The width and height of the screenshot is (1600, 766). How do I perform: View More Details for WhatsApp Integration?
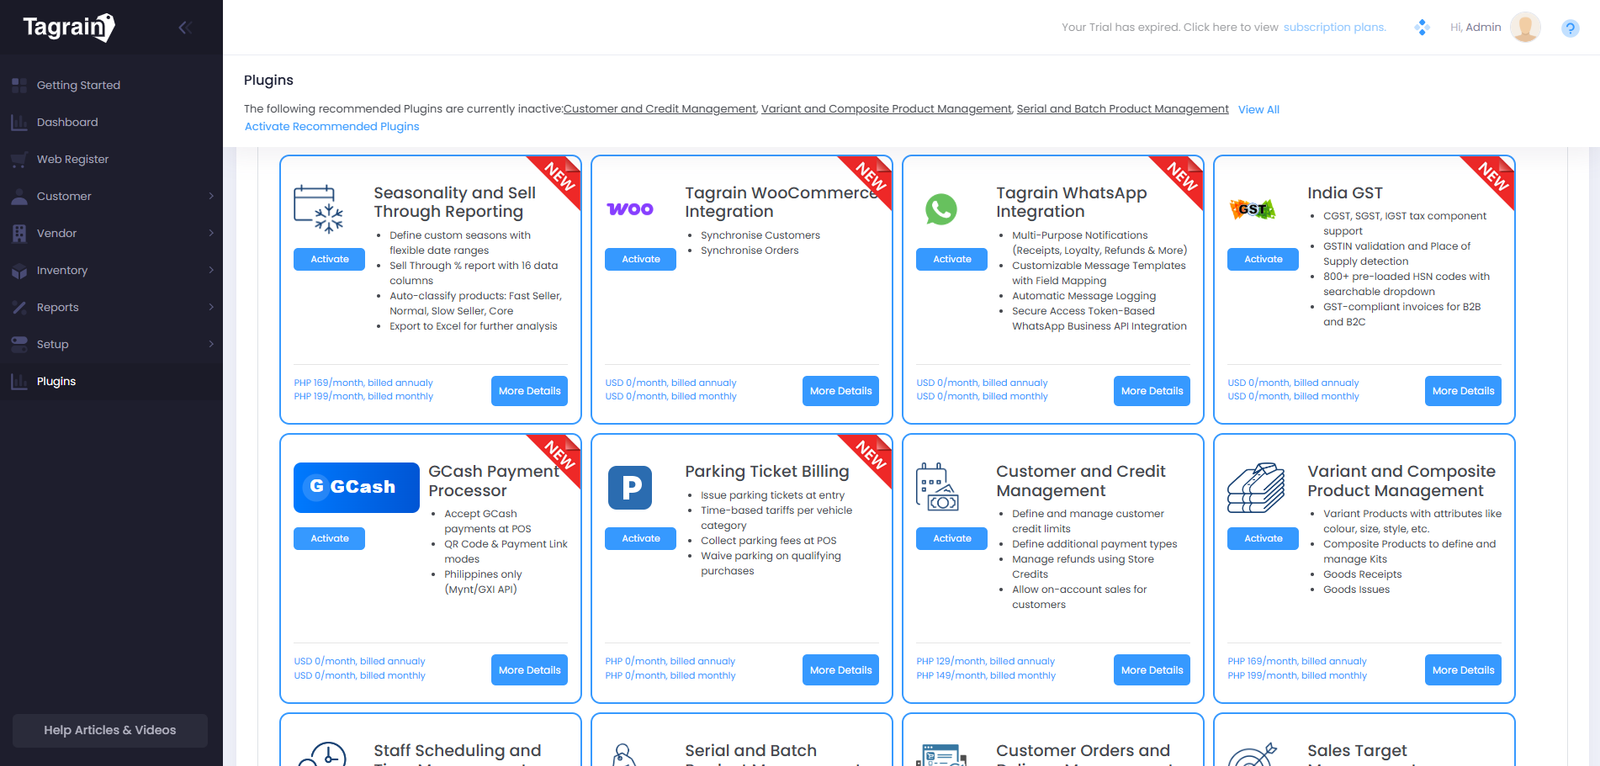point(1152,391)
